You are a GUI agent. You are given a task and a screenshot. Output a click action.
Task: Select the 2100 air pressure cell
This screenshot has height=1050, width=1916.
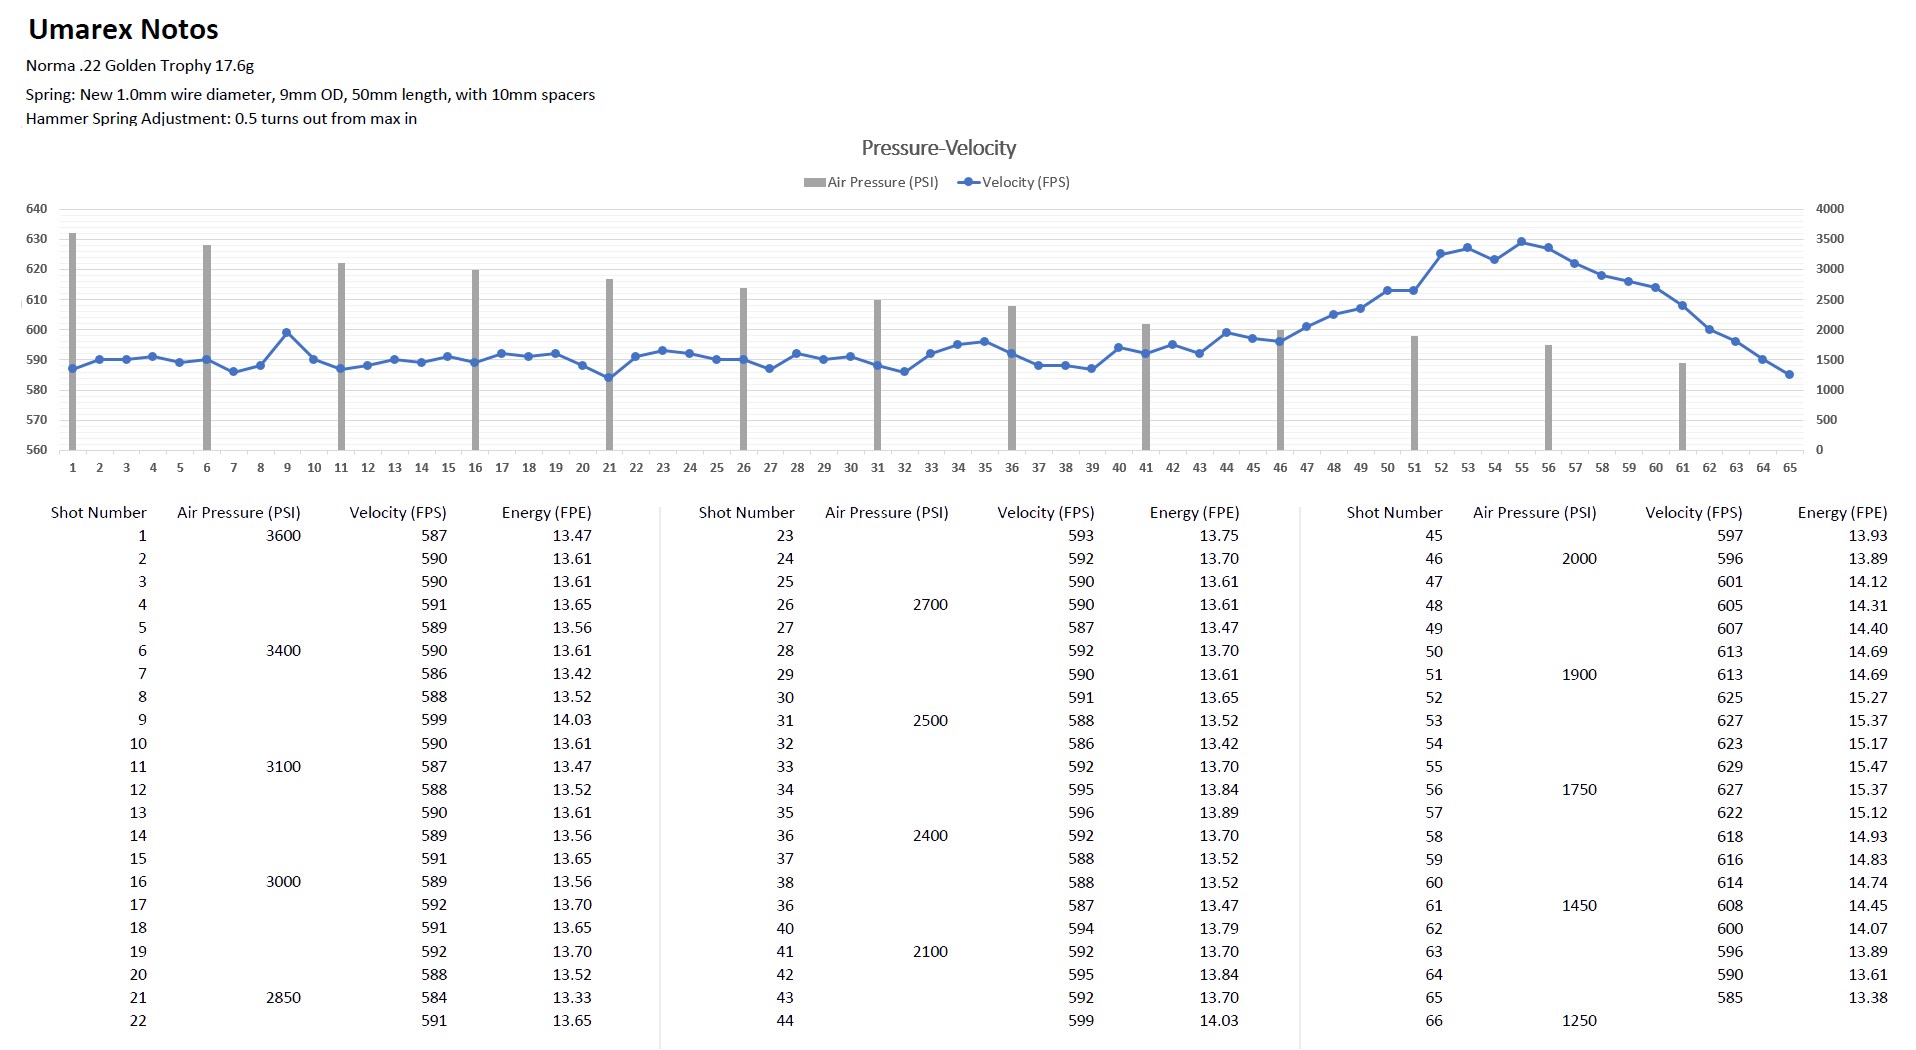point(930,952)
